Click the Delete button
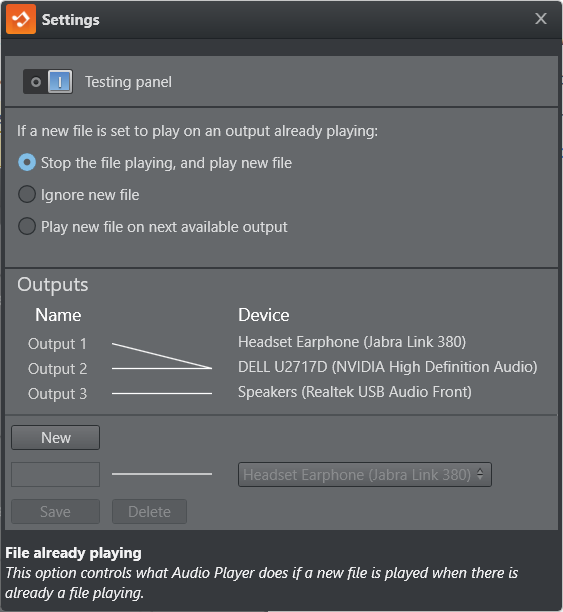 (x=149, y=512)
